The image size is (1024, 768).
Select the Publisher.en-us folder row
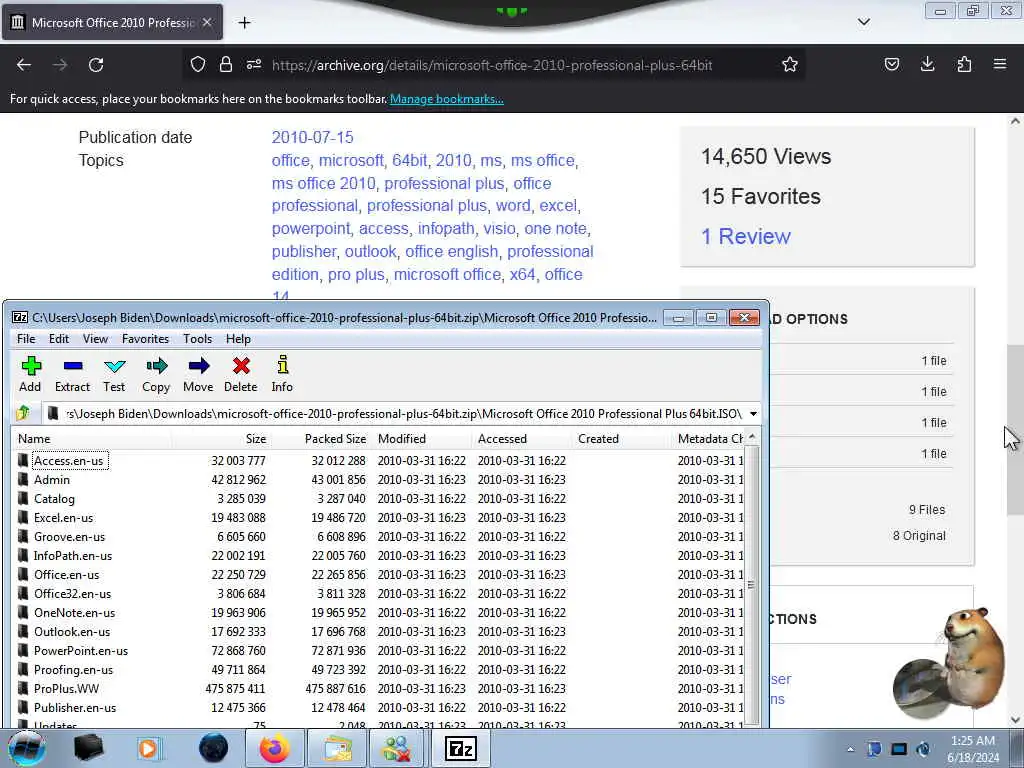(379, 708)
